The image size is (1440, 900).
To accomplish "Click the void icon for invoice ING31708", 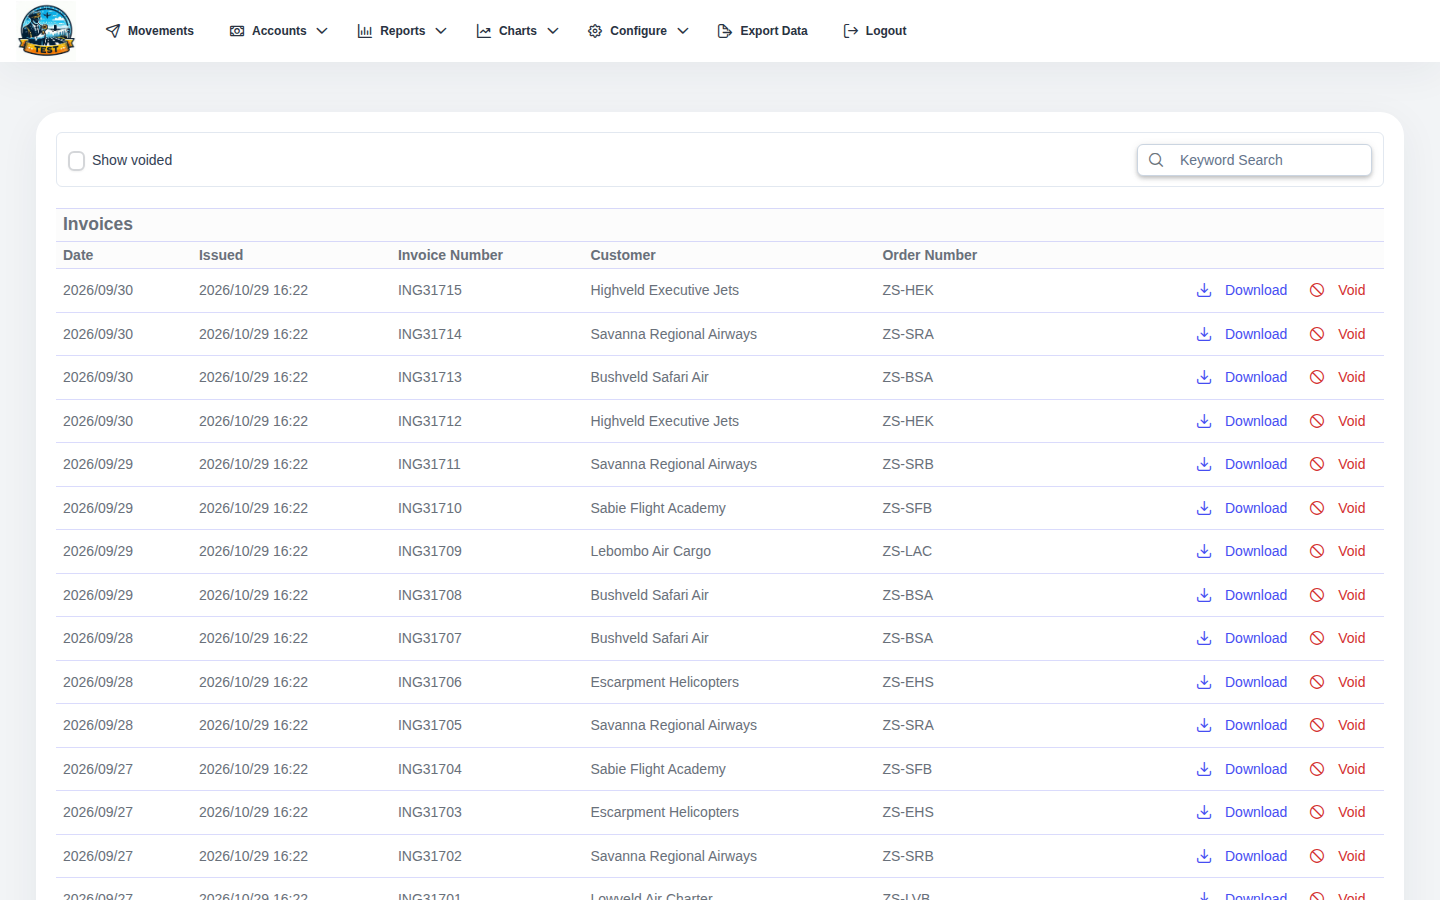I will point(1317,595).
